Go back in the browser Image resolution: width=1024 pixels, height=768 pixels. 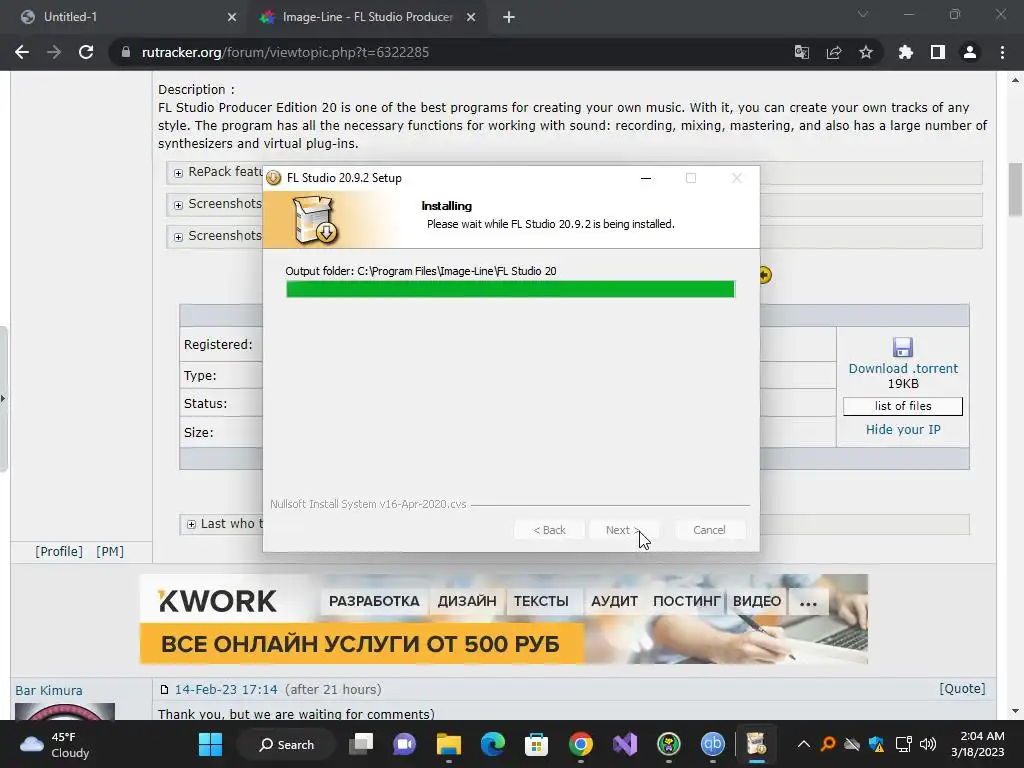click(22, 52)
